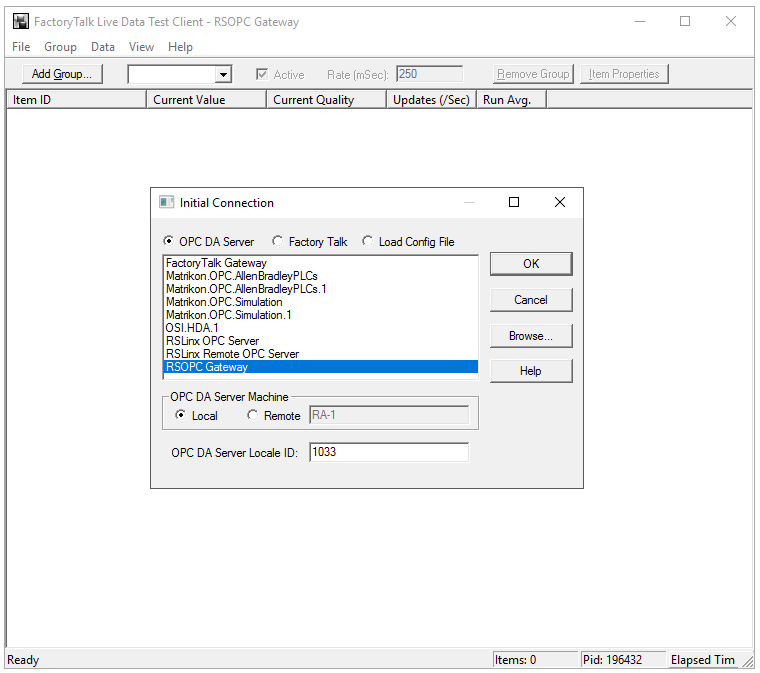
Task: Click the Item ID column header
Action: coord(76,100)
